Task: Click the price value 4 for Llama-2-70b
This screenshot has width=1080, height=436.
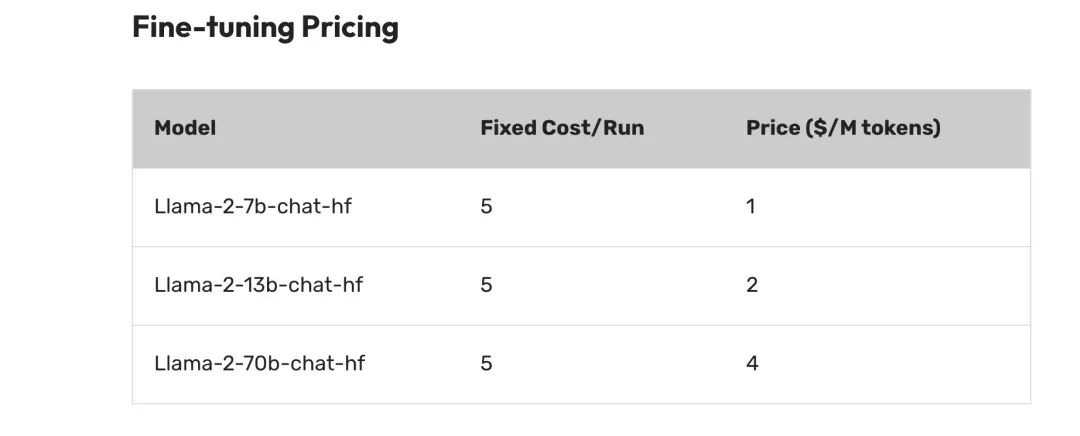Action: click(x=752, y=363)
